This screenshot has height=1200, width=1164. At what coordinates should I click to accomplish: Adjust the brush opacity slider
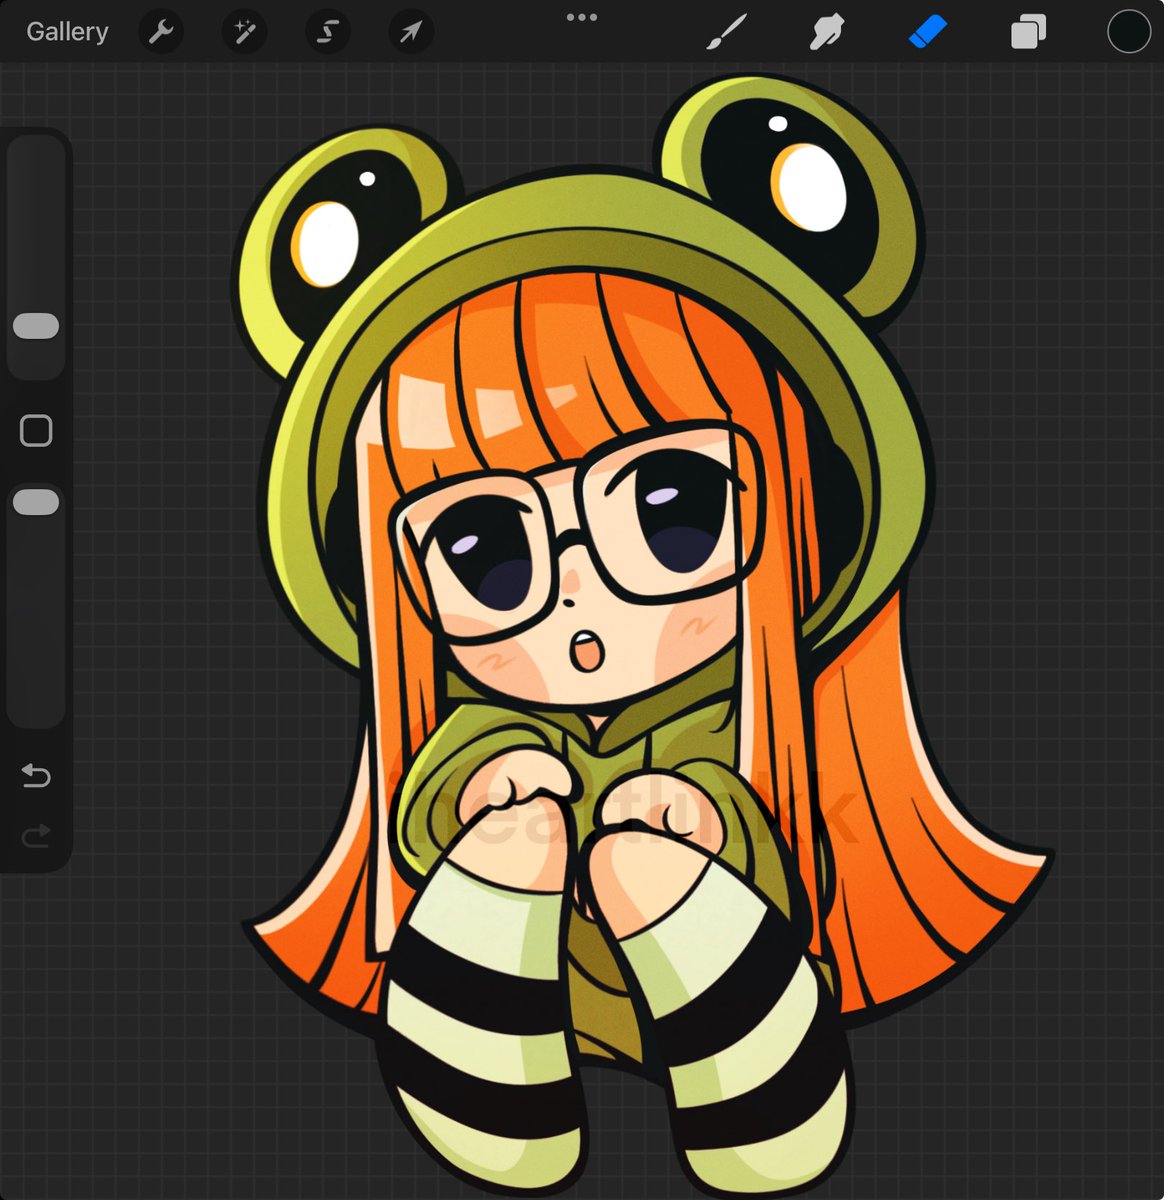(36, 500)
